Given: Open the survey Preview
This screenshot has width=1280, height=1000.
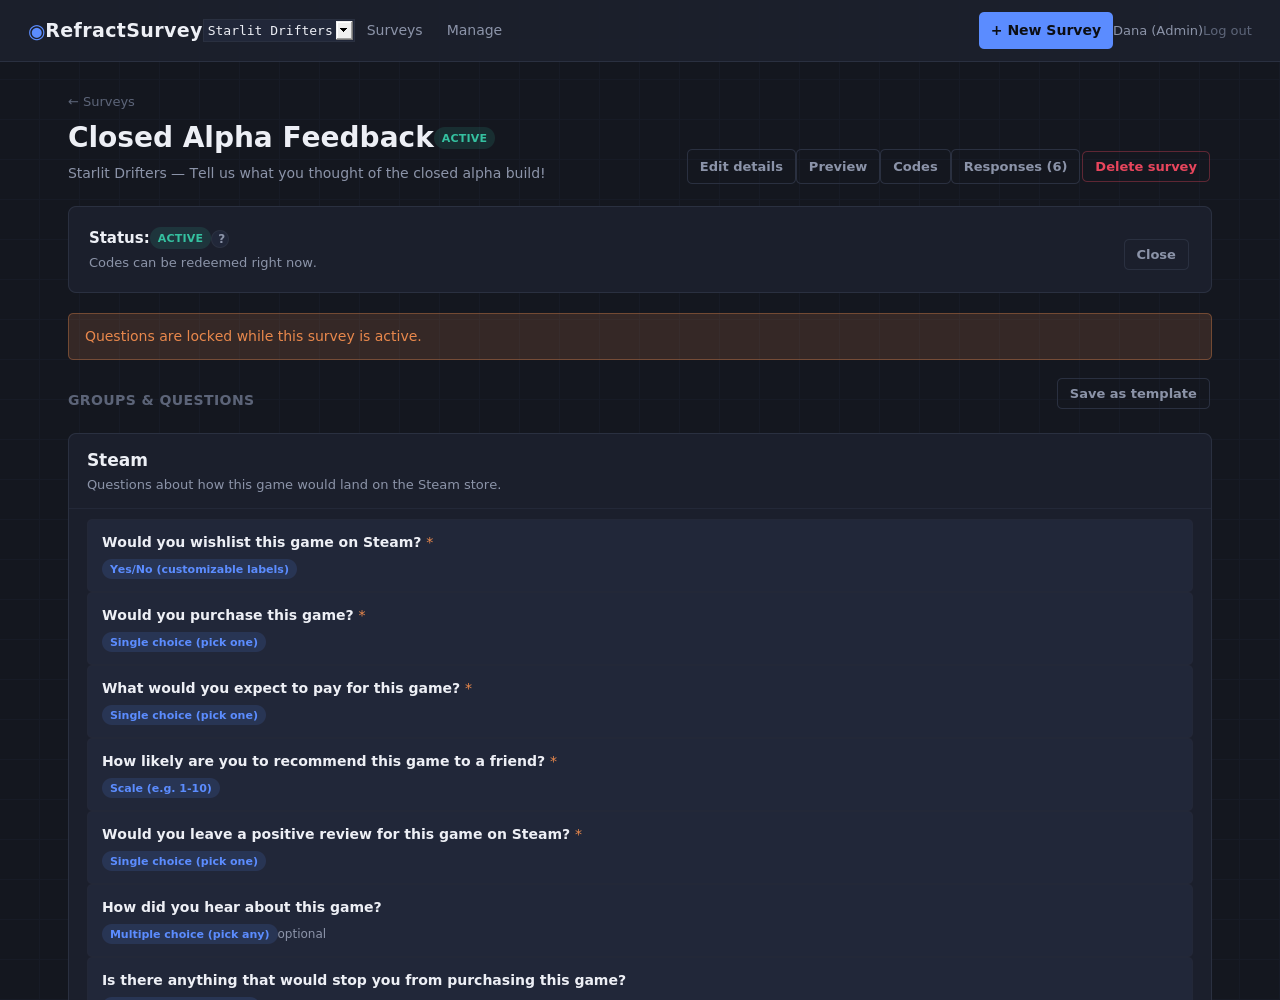Looking at the screenshot, I should (838, 167).
